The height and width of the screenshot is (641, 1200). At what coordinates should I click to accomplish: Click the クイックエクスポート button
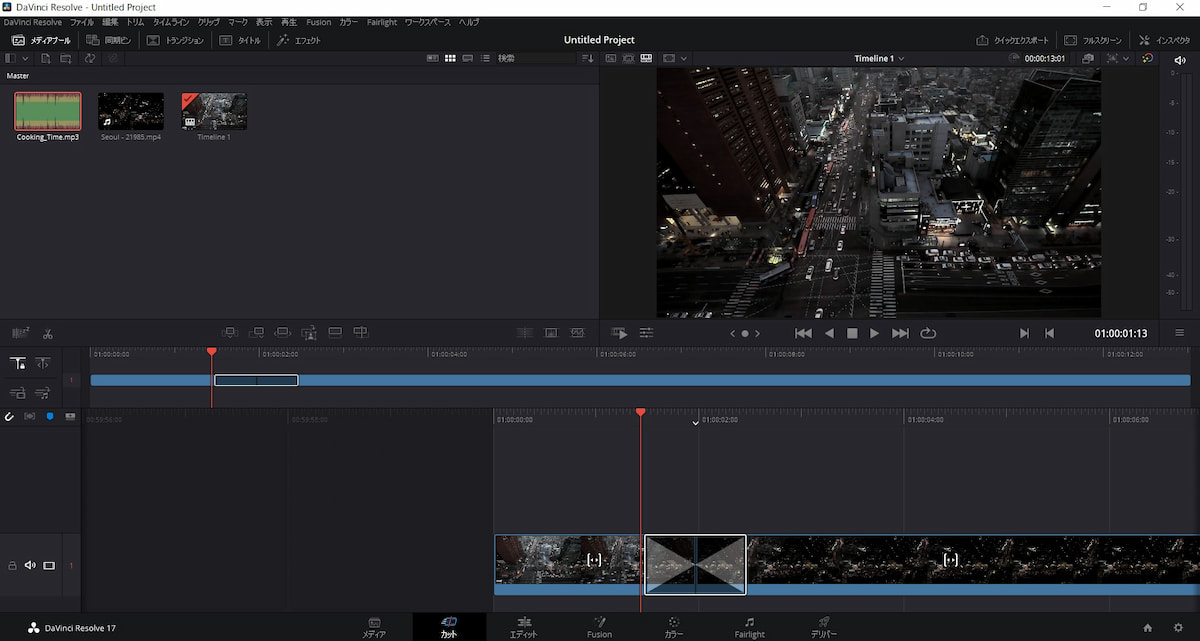(x=1012, y=39)
